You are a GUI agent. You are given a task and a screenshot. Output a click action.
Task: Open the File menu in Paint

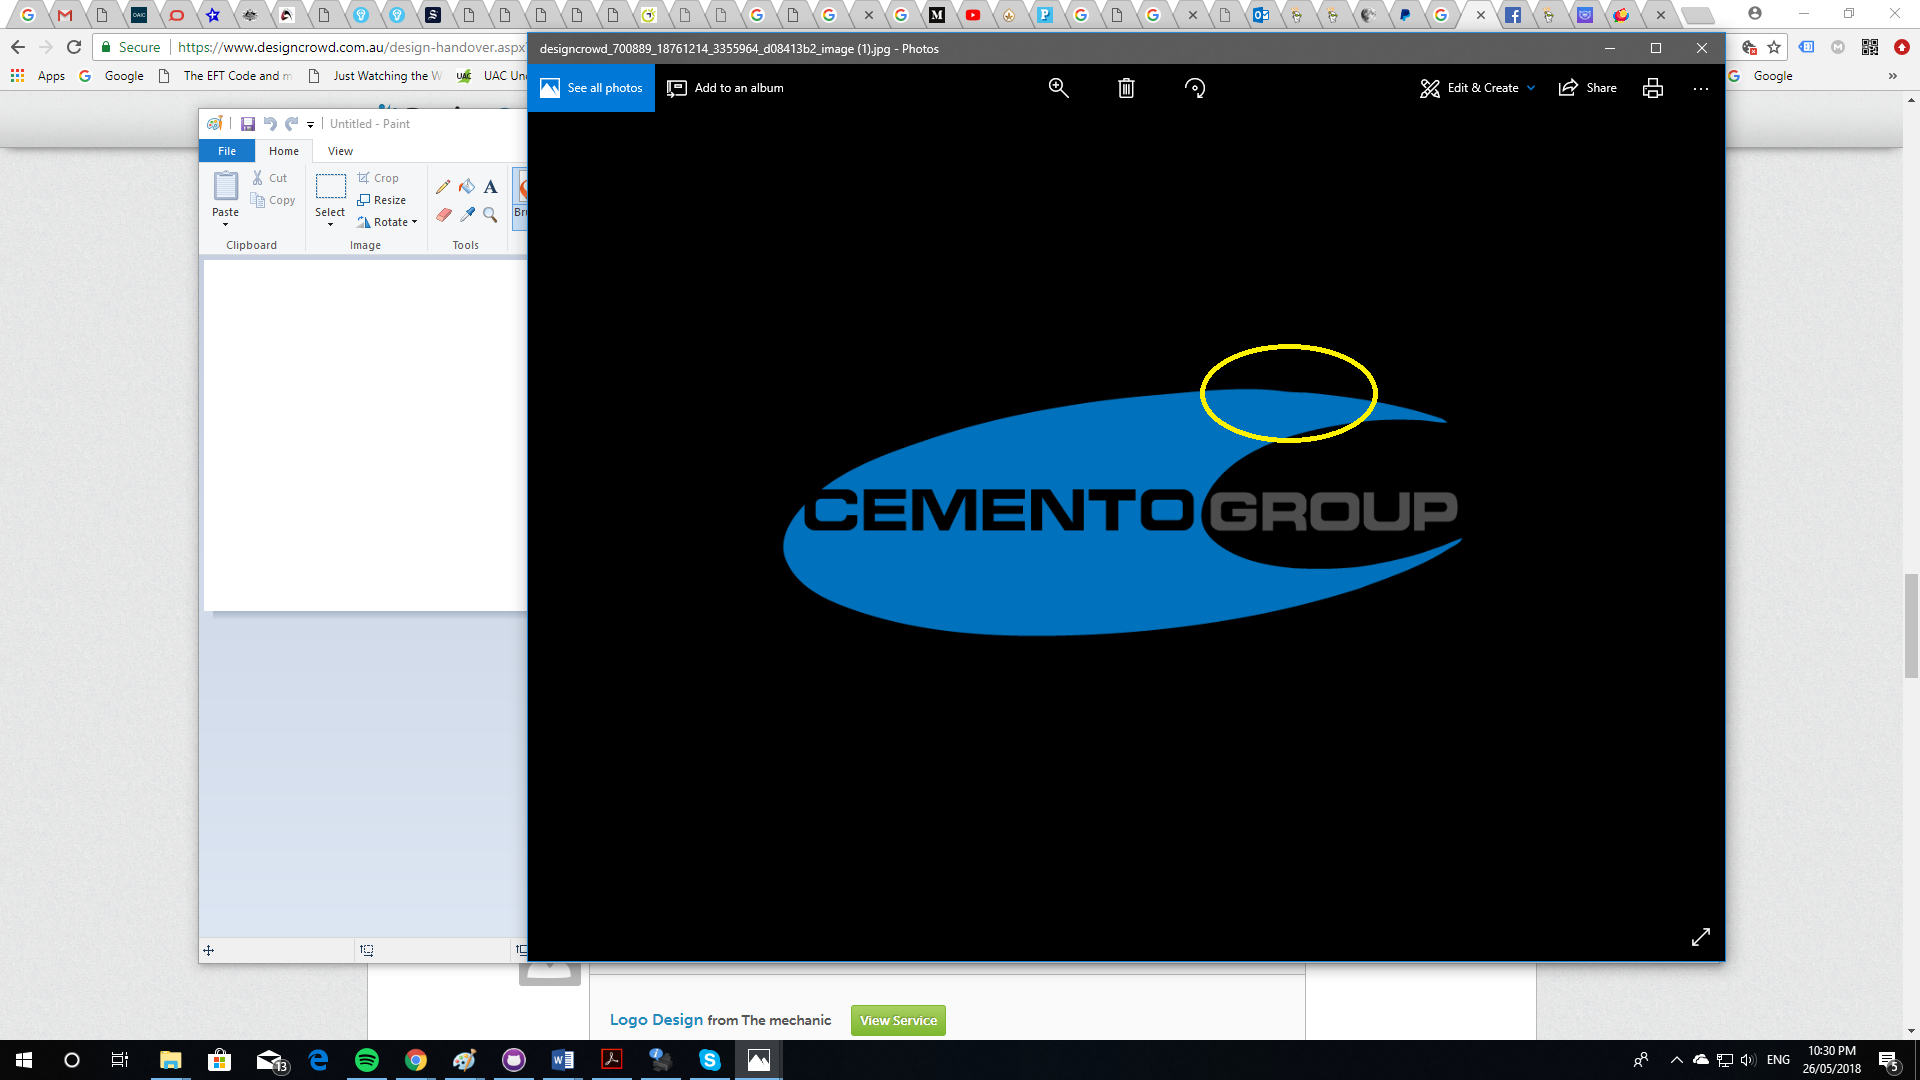click(x=227, y=151)
